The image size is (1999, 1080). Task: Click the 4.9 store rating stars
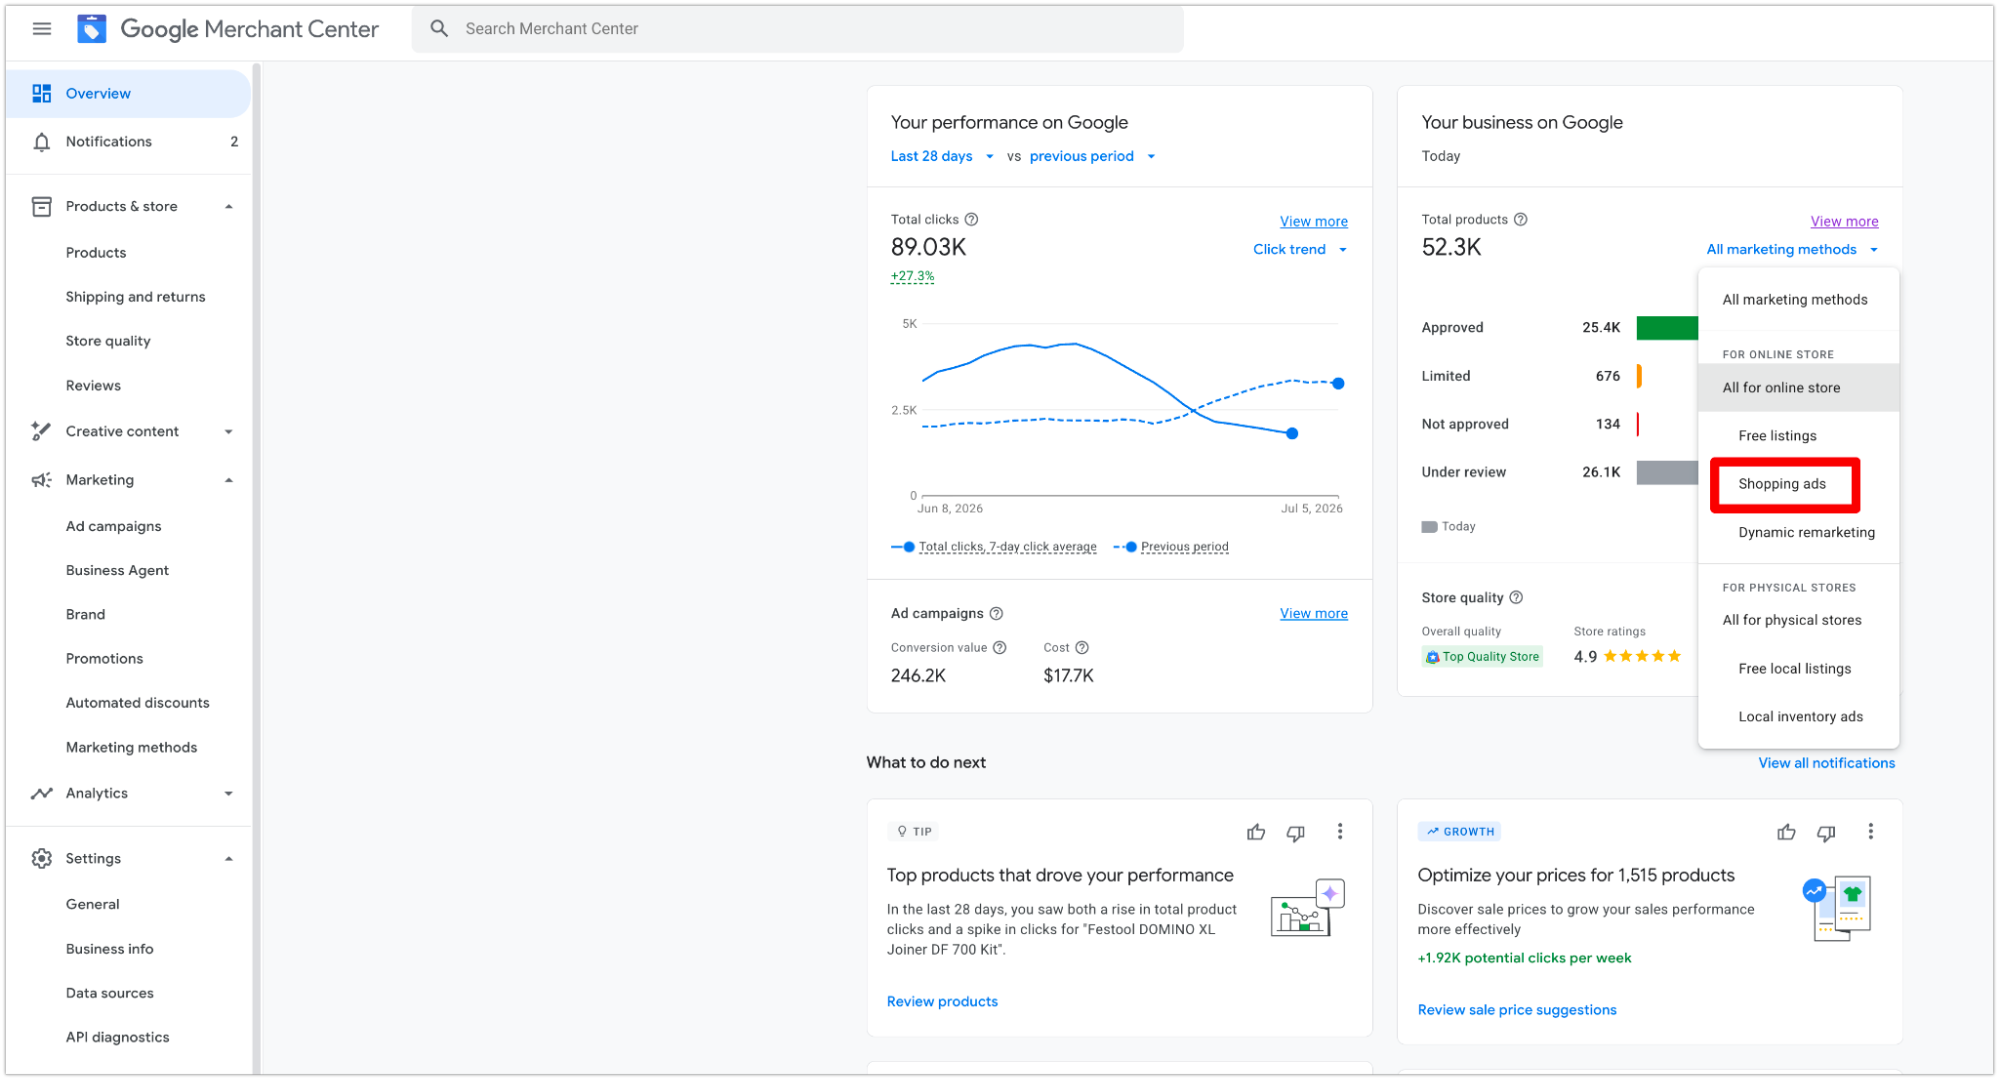pos(1642,657)
